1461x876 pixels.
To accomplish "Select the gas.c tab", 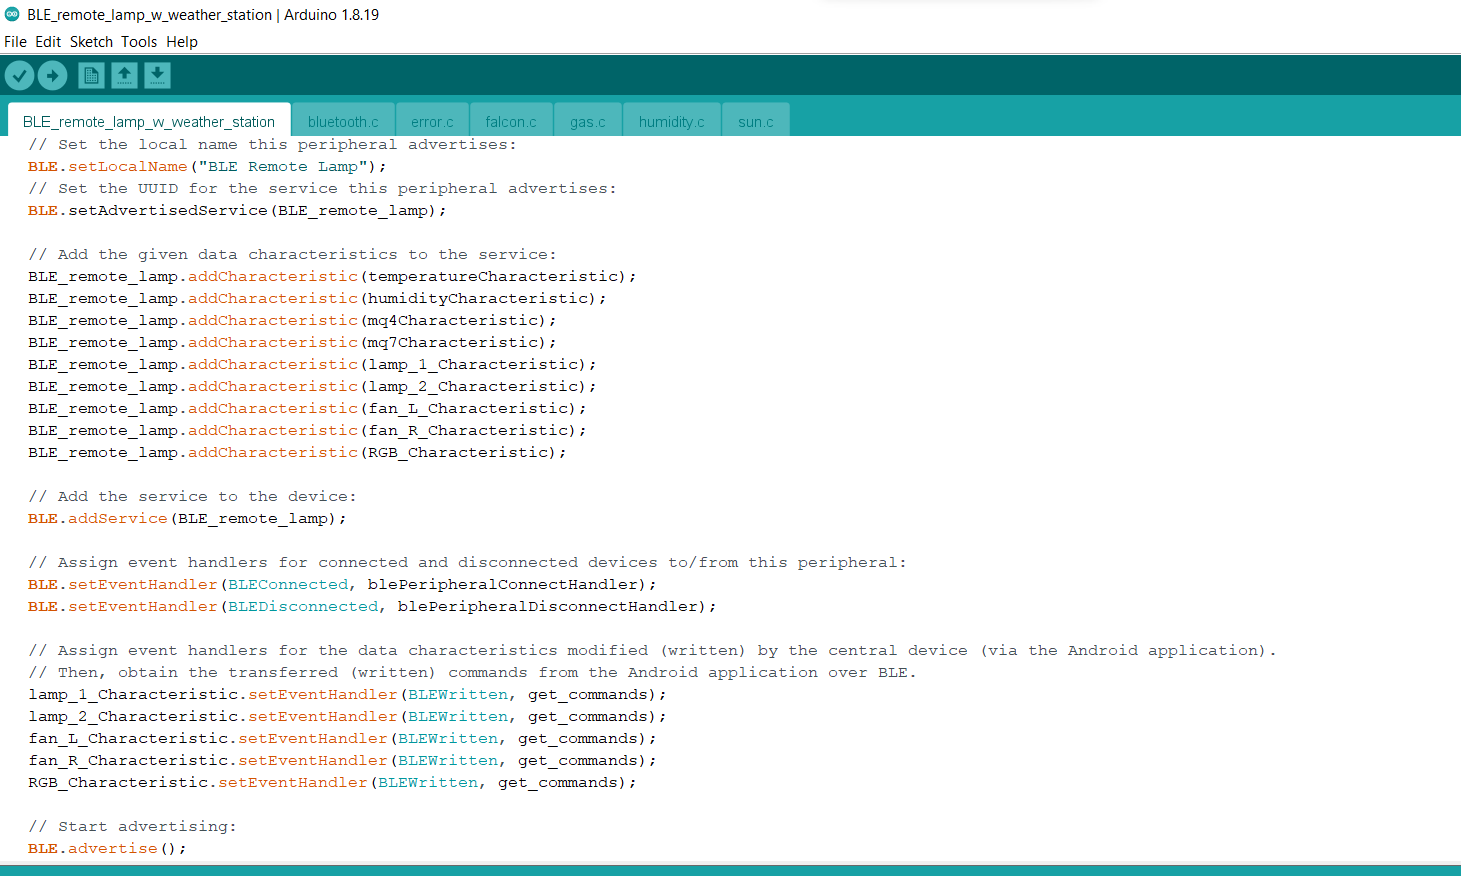I will tap(587, 121).
